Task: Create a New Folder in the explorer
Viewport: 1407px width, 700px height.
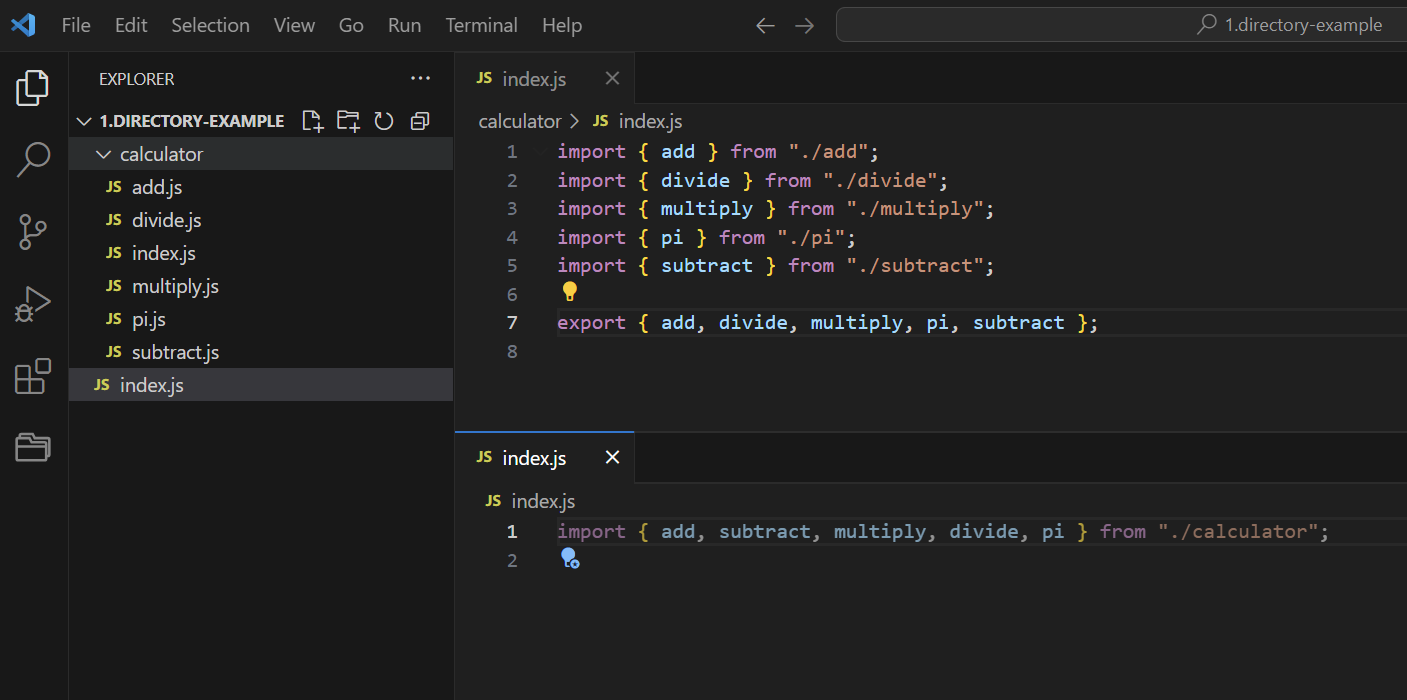Action: 348,121
